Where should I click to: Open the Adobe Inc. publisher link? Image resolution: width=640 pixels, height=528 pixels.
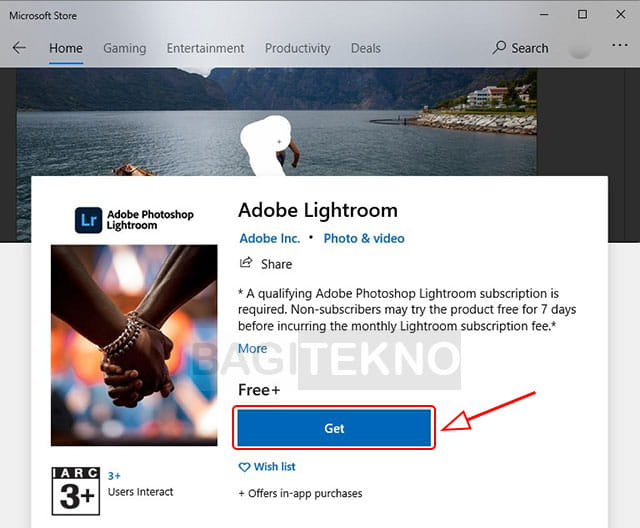tap(269, 238)
